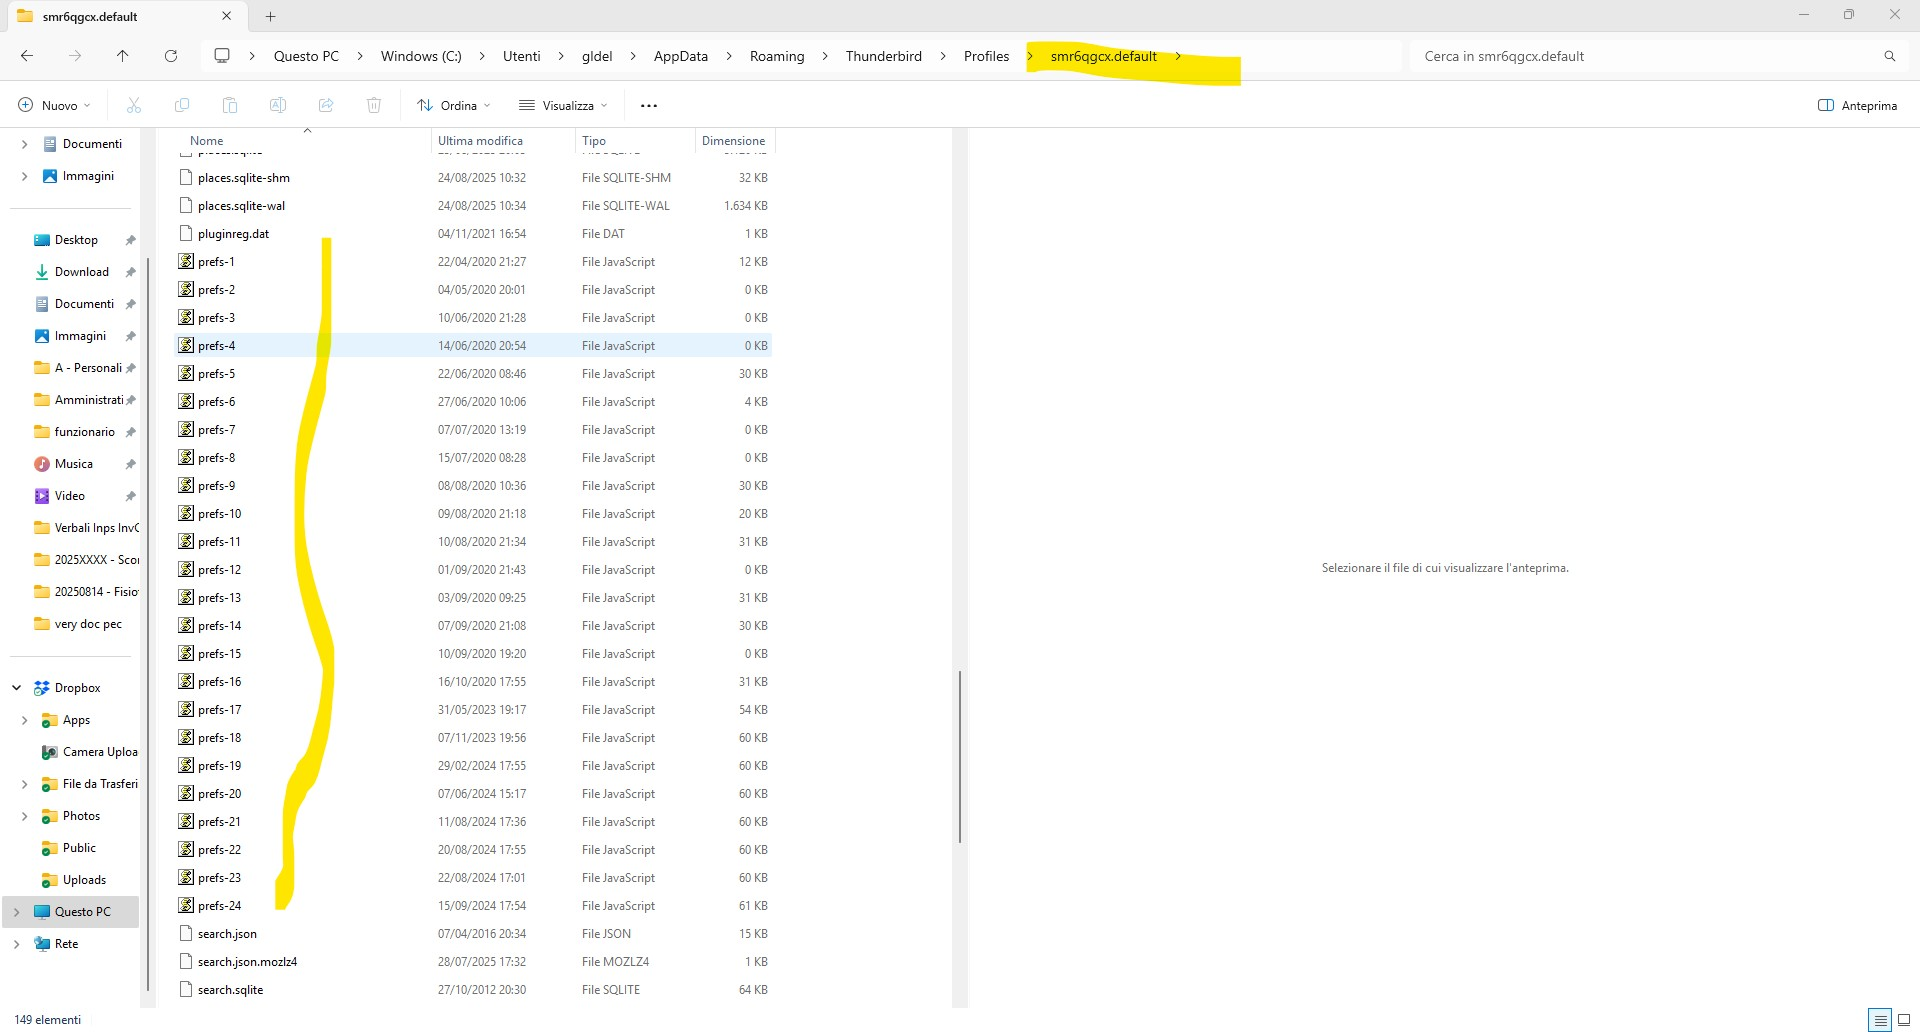Screen dimensions: 1920x1032
Task: Click the Paste clipboard icon
Action: 230,105
